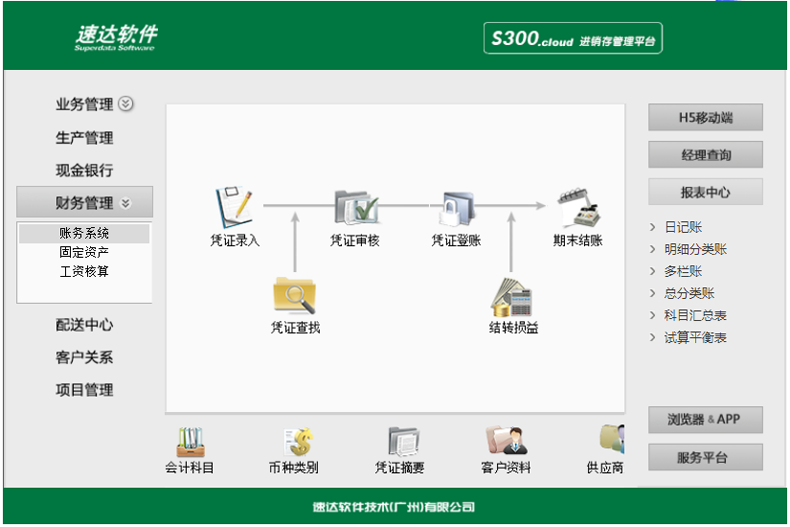Select the 现金银行 menu
This screenshot has width=790, height=527.
[84, 170]
